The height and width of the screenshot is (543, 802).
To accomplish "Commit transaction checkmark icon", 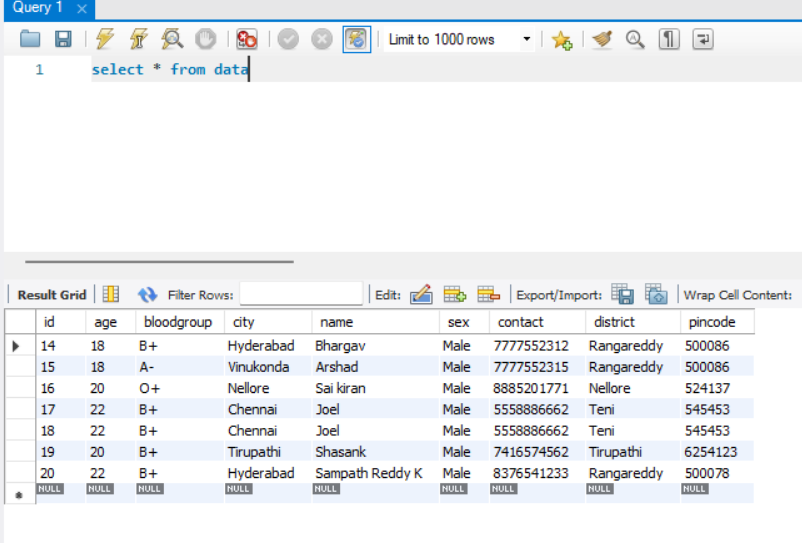I will (x=288, y=39).
